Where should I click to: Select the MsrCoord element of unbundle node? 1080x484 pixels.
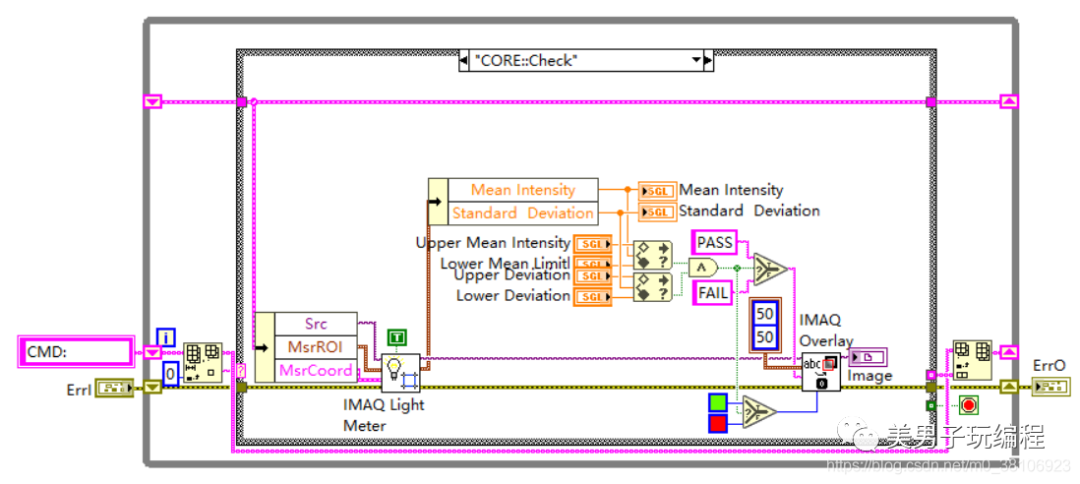tap(316, 370)
